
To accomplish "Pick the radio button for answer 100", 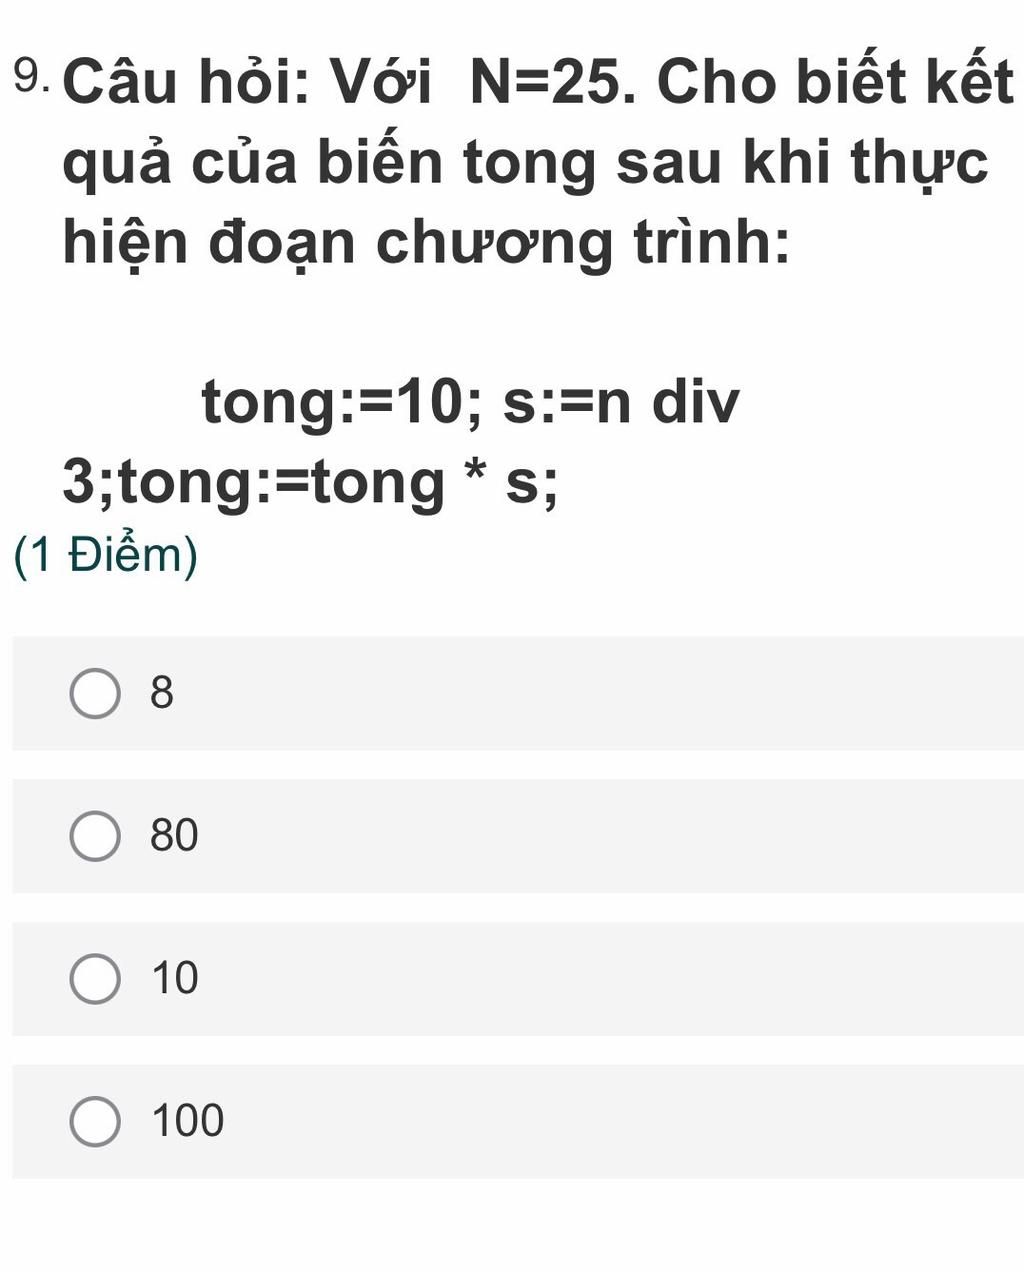I will [x=95, y=1121].
